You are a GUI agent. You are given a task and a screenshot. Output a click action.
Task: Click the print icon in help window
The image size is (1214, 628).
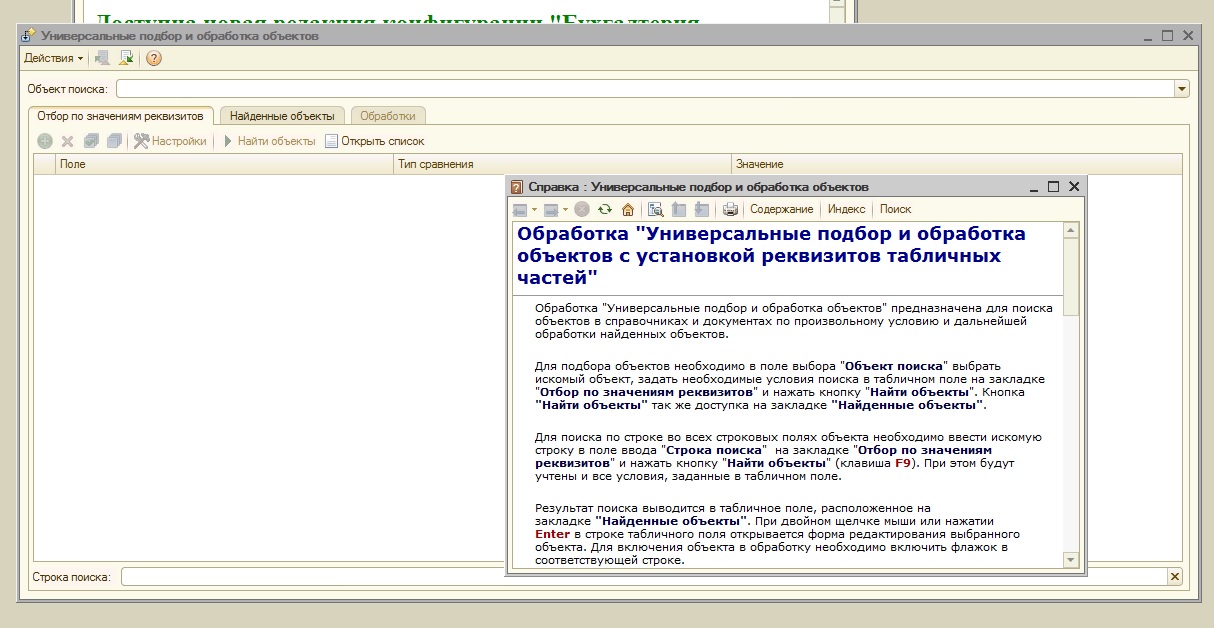click(x=730, y=210)
